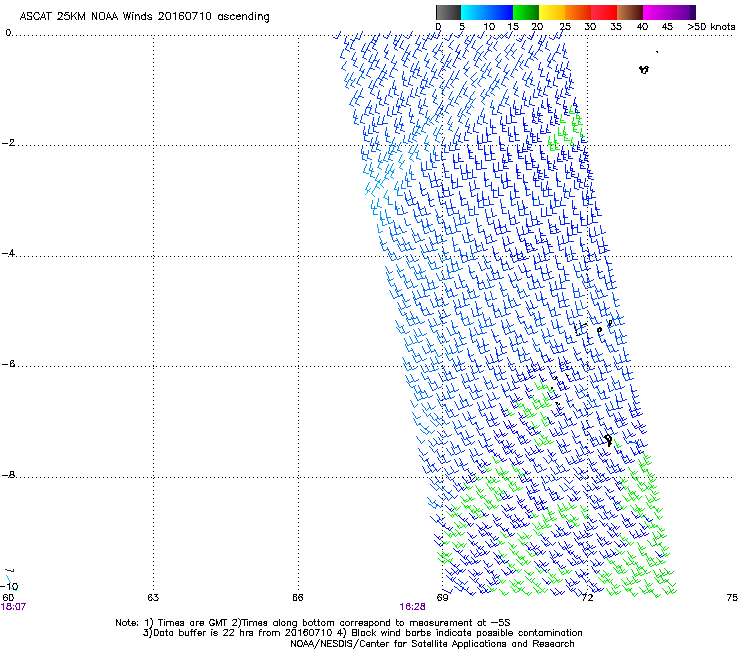
Task: Click the -4 latitude axis label
Action: tap(8, 253)
